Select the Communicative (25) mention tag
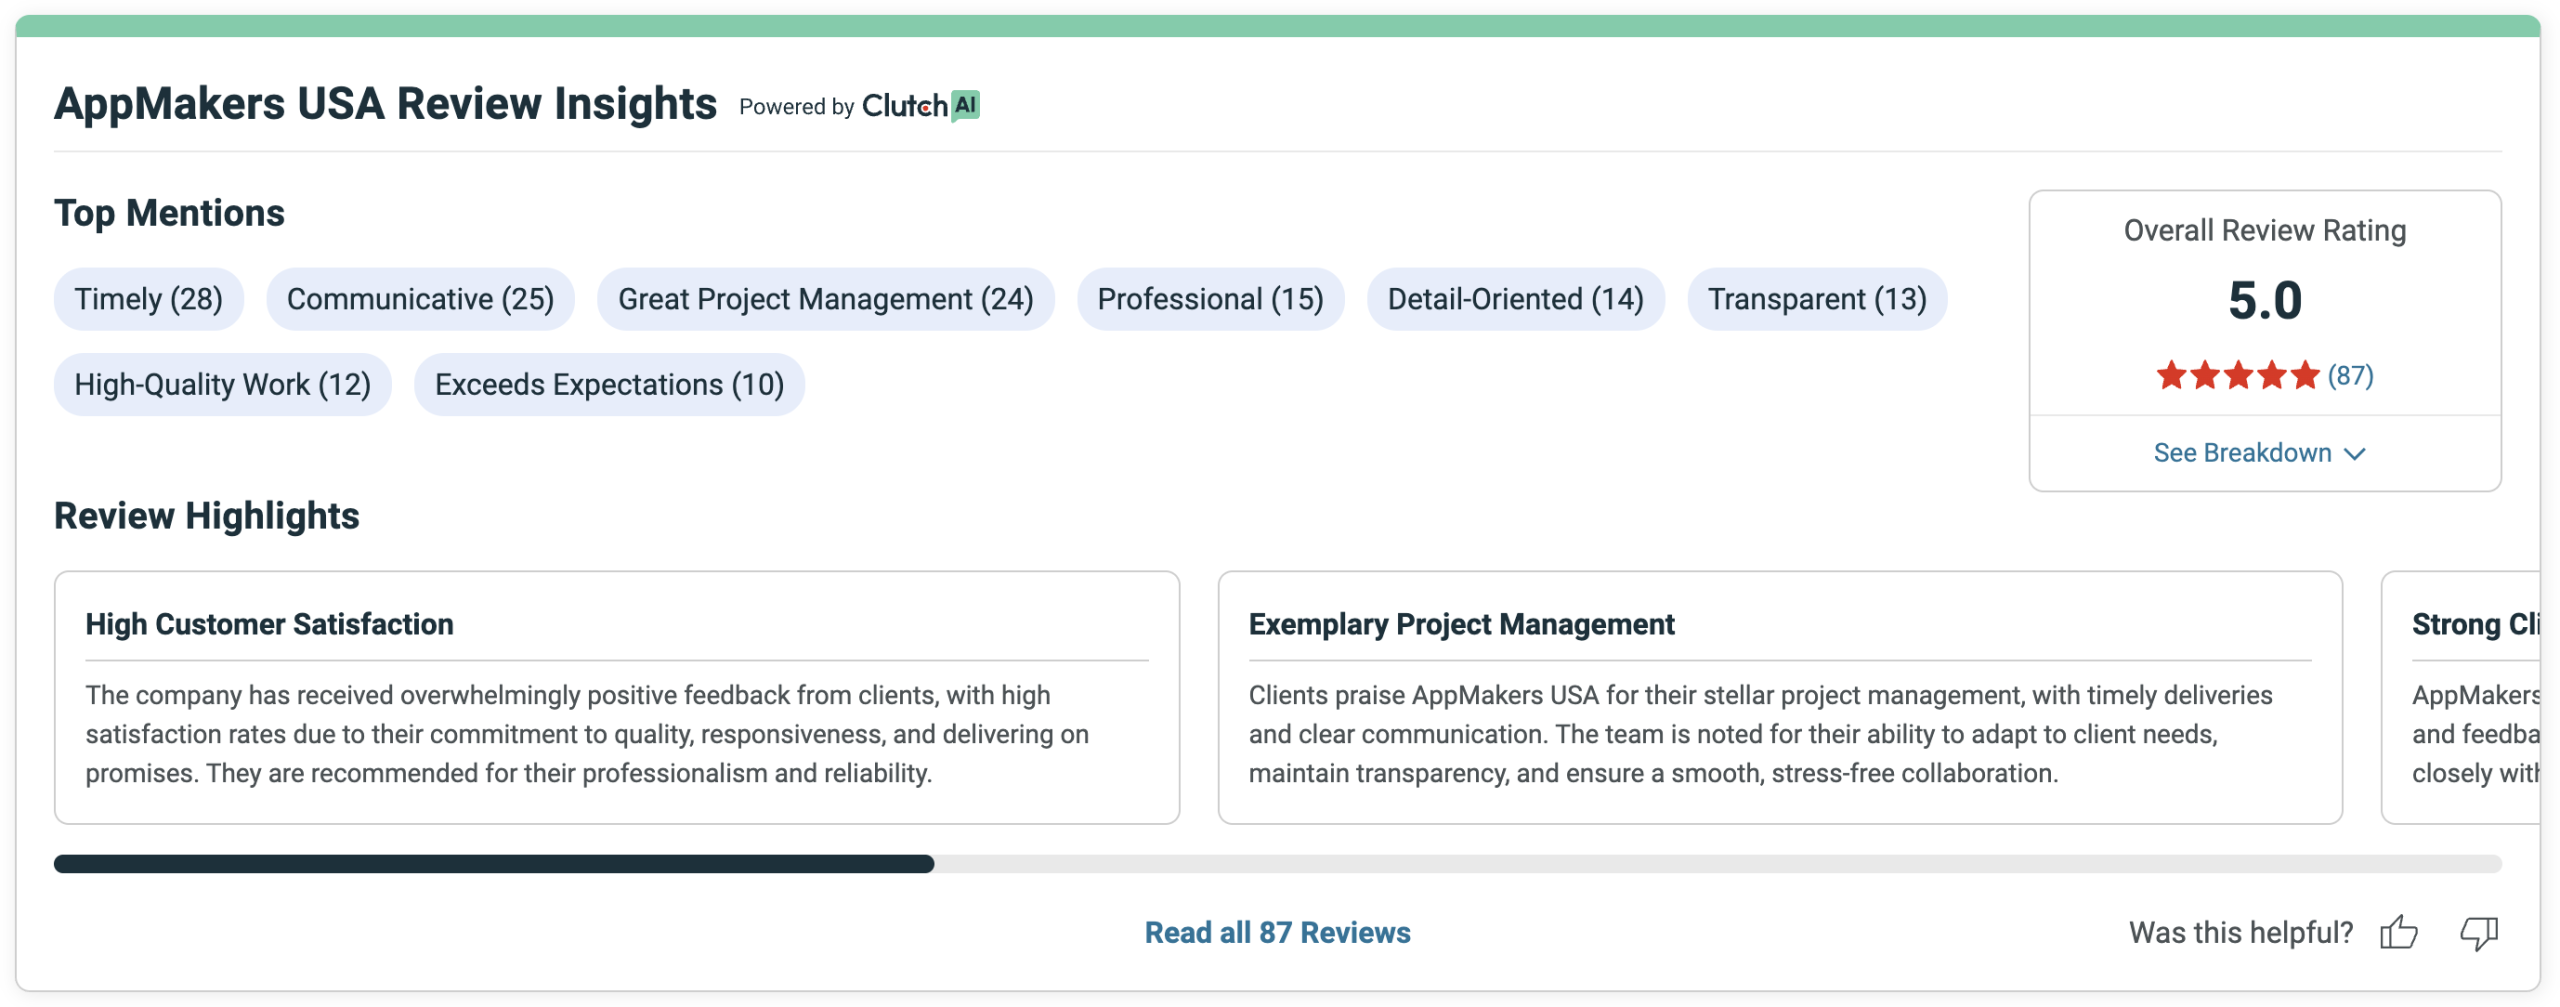The height and width of the screenshot is (1007, 2560). click(x=420, y=299)
